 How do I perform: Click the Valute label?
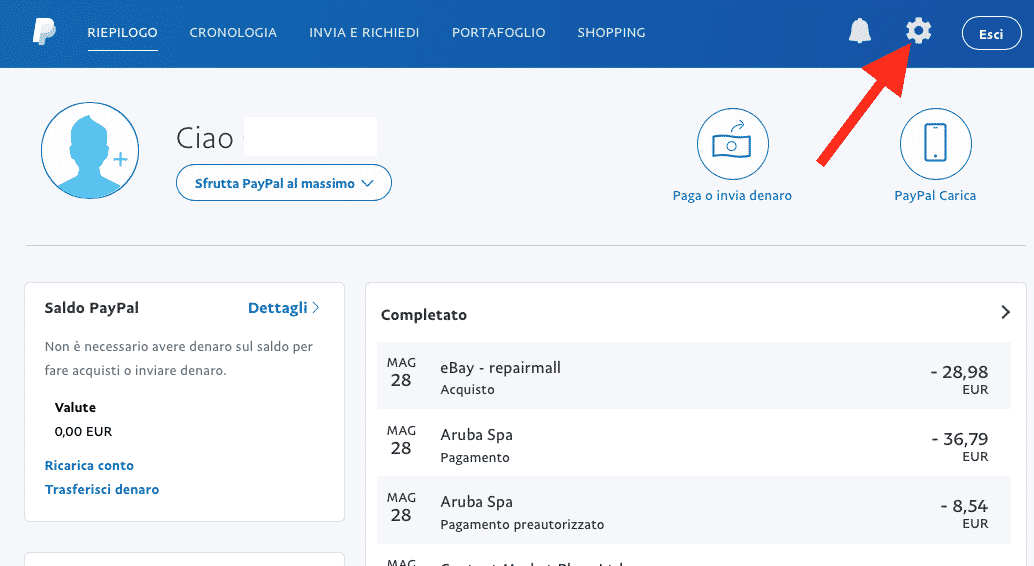click(75, 407)
